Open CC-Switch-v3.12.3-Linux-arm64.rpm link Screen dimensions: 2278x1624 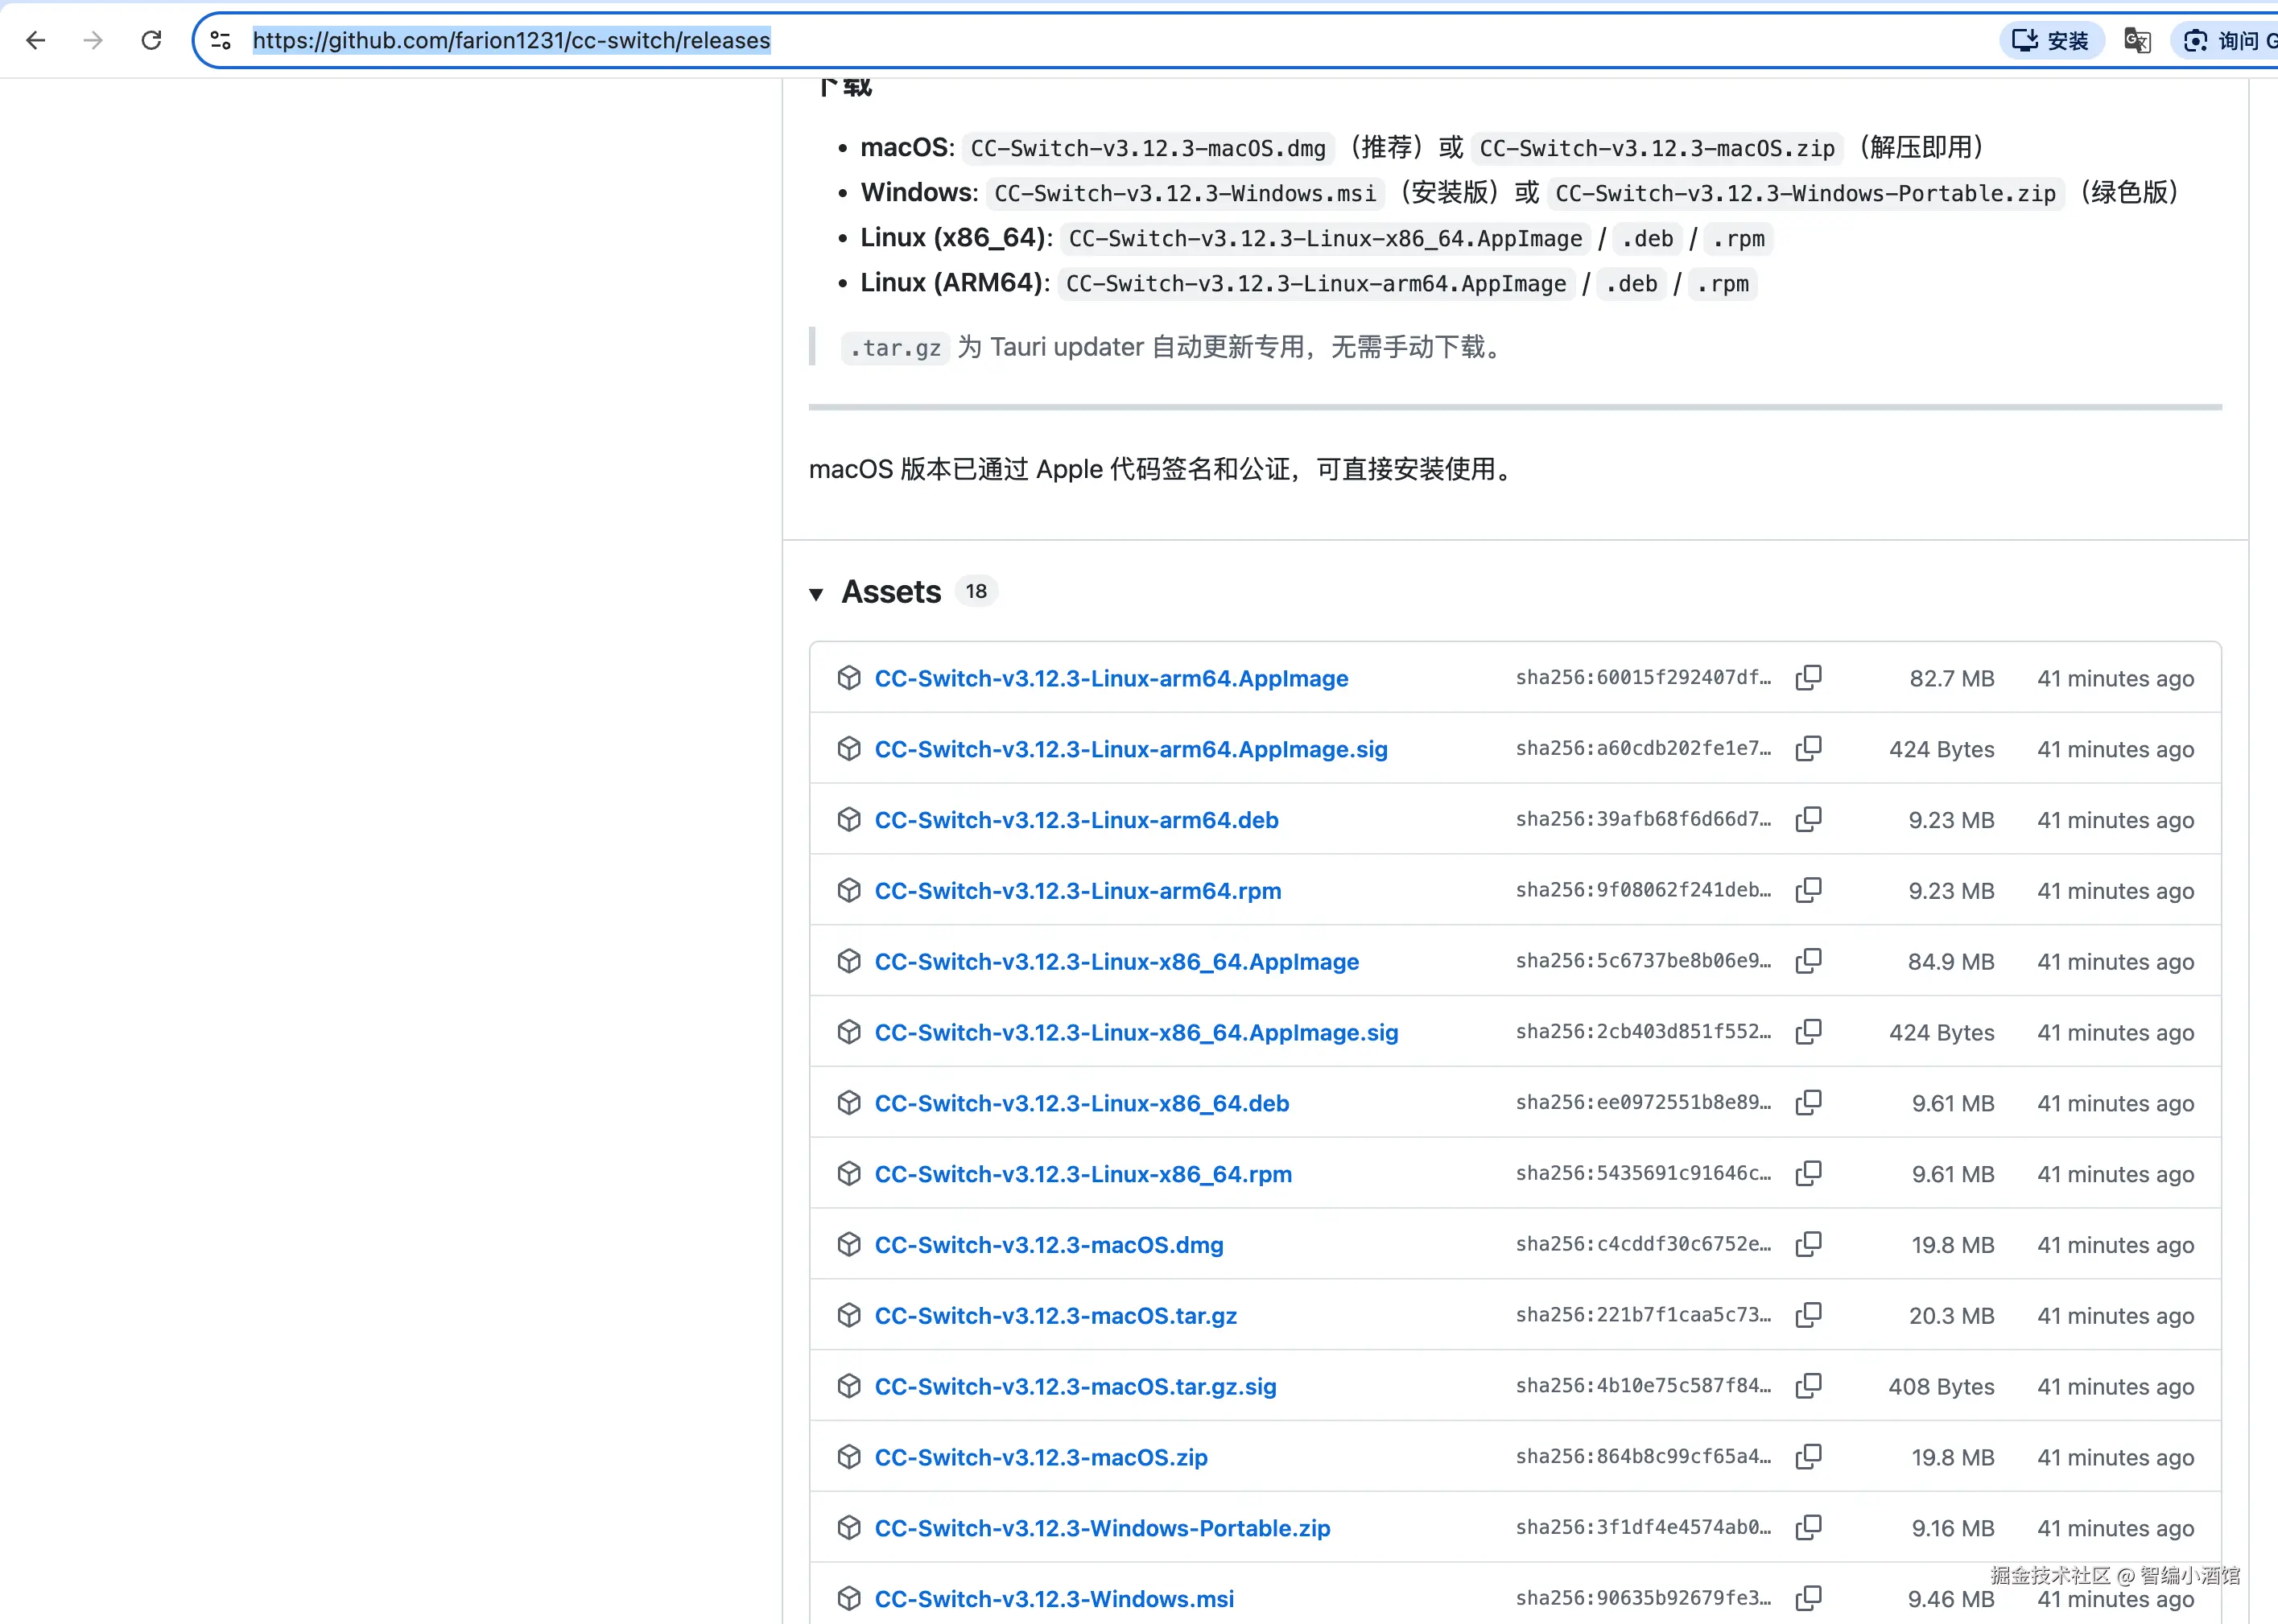1077,891
